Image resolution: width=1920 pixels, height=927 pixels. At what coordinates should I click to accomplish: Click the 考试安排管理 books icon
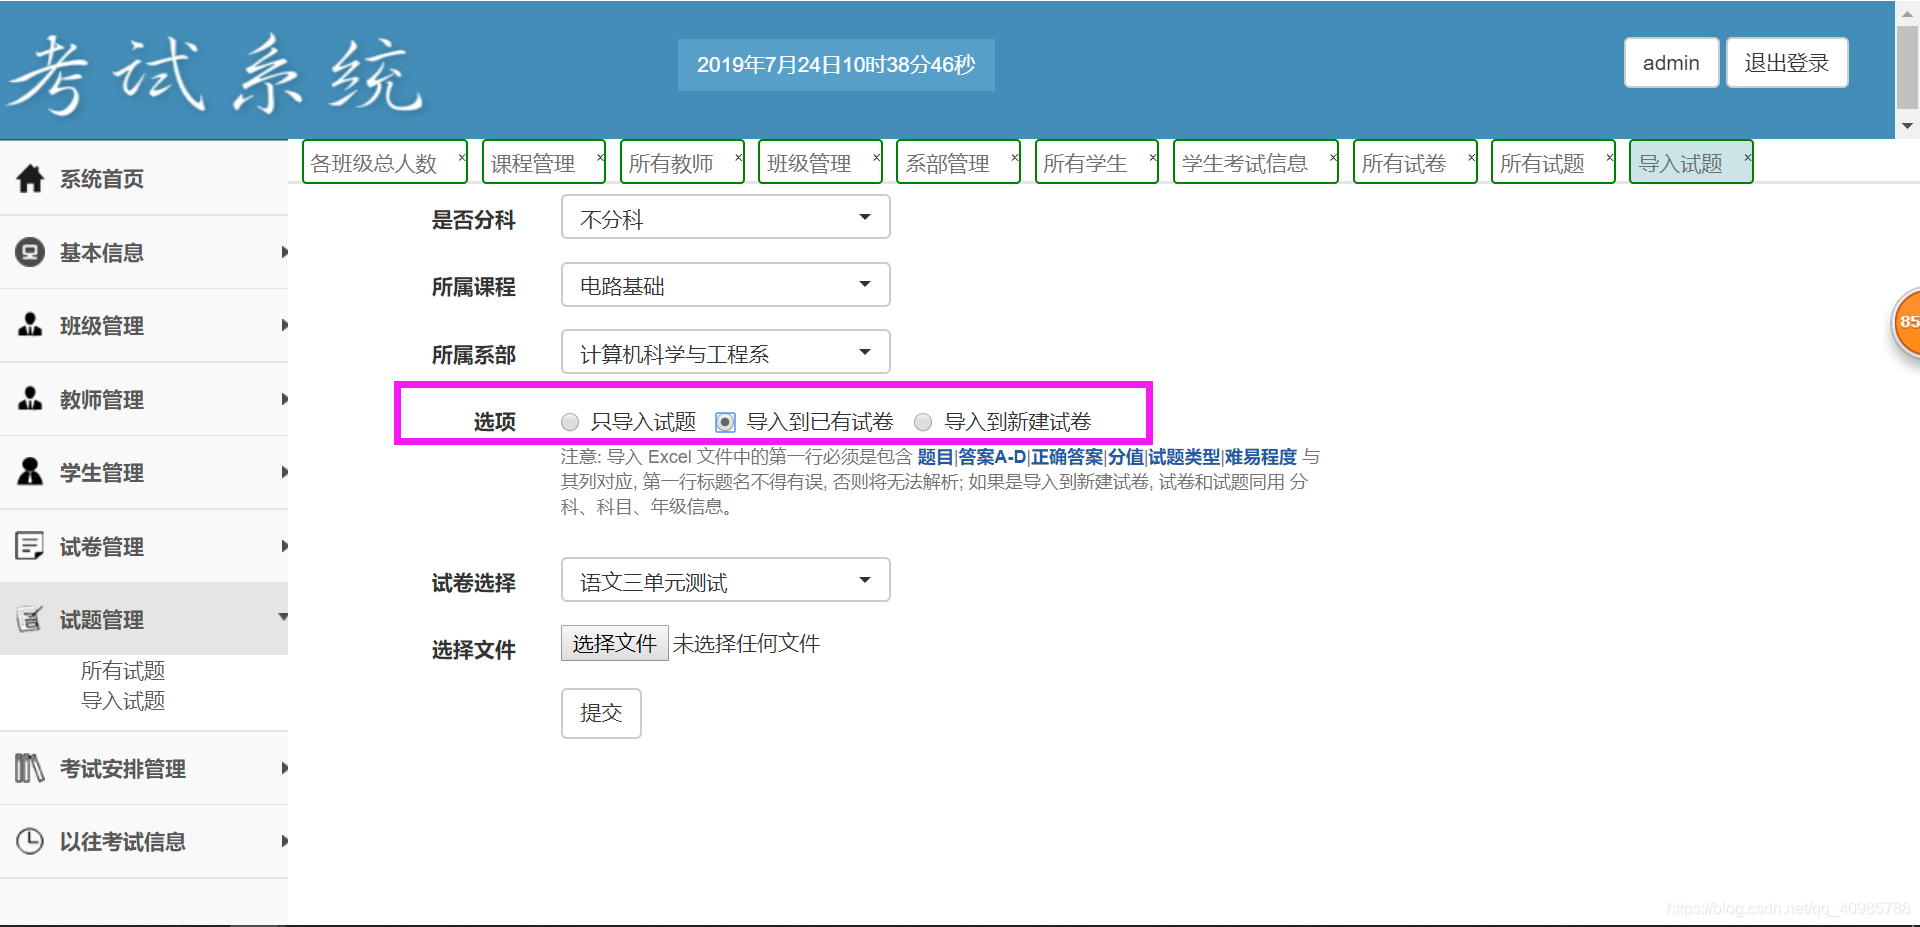(30, 768)
